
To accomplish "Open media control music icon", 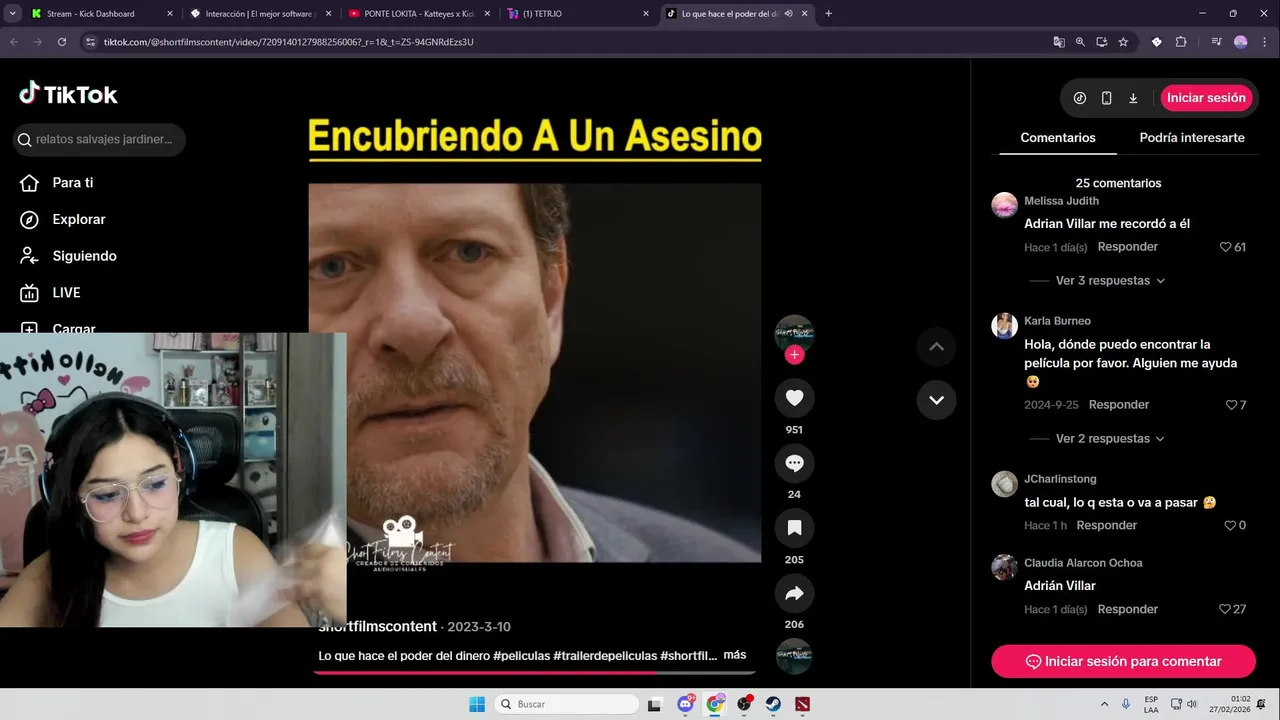I will [1216, 42].
